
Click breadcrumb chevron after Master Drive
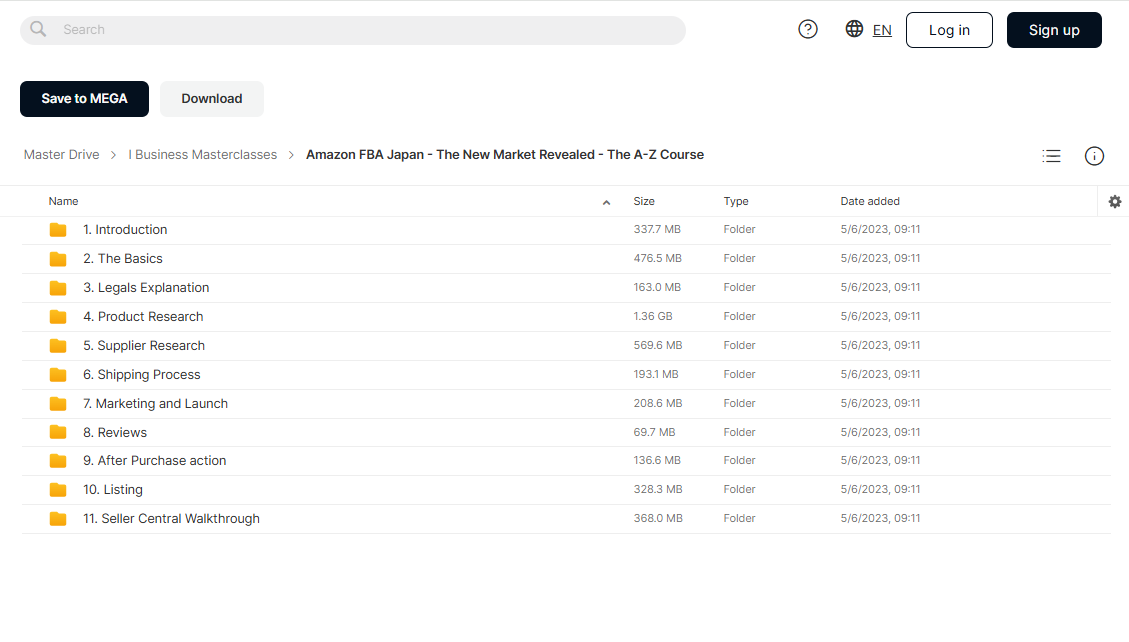pos(113,155)
